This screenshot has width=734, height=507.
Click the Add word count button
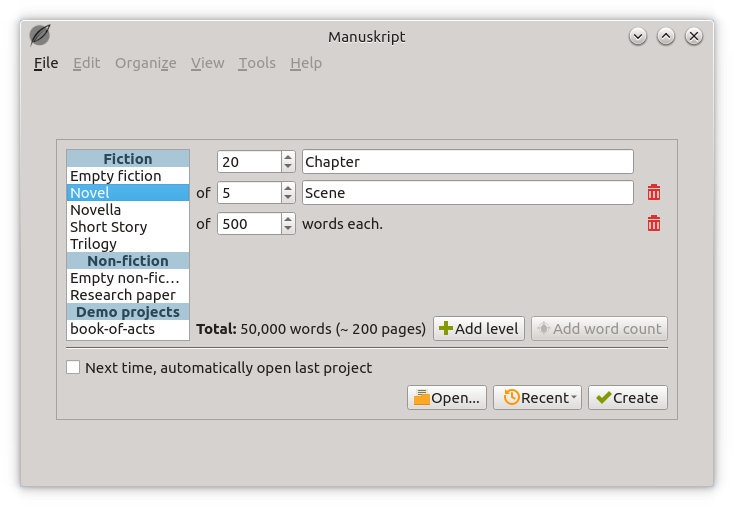coord(599,329)
